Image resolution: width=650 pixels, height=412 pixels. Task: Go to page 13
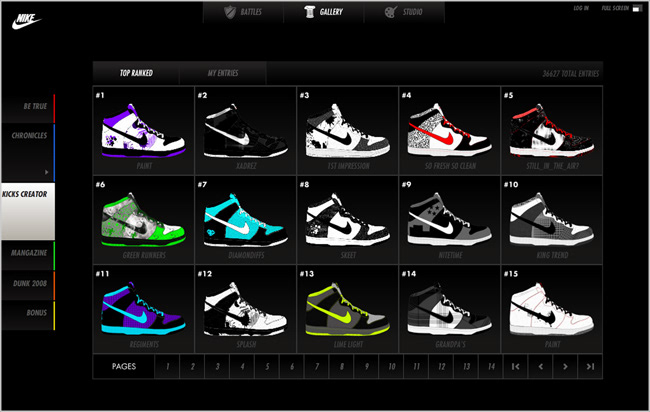point(466,366)
